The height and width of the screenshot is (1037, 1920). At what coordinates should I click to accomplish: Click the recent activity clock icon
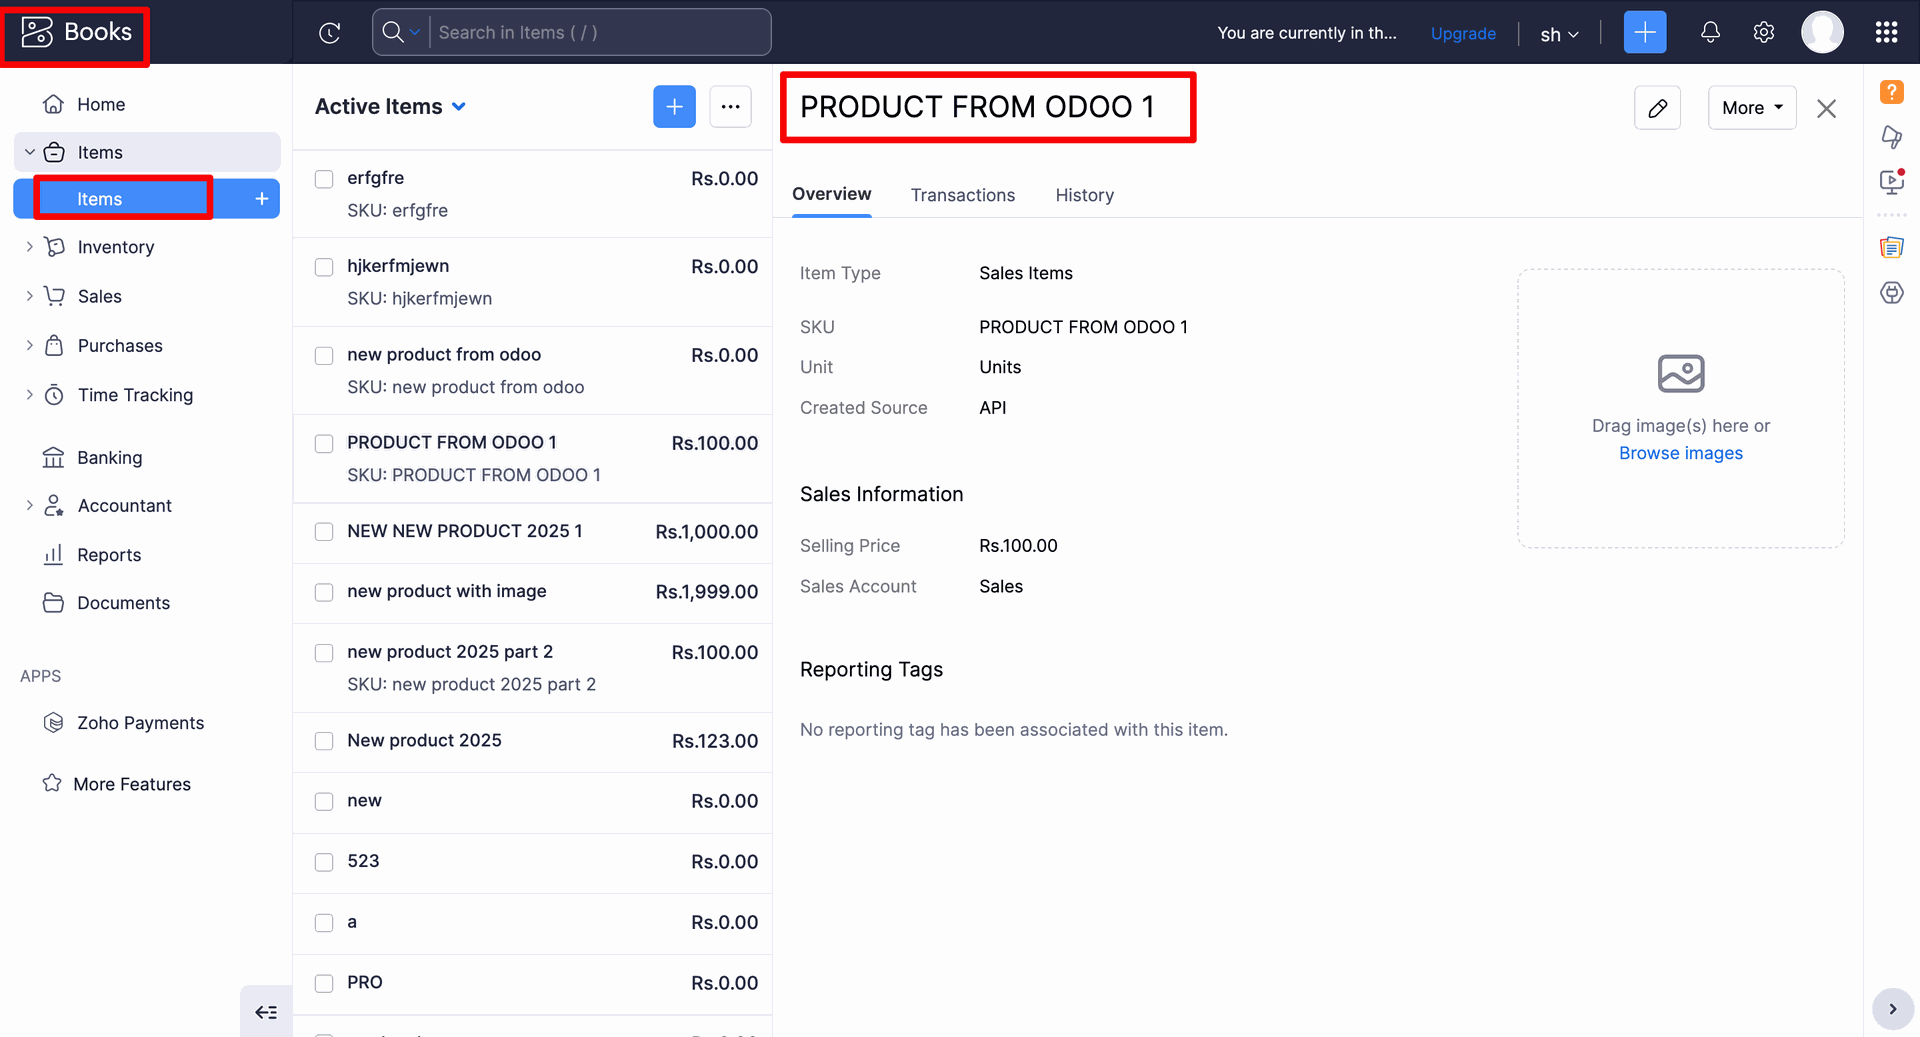pyautogui.click(x=330, y=33)
